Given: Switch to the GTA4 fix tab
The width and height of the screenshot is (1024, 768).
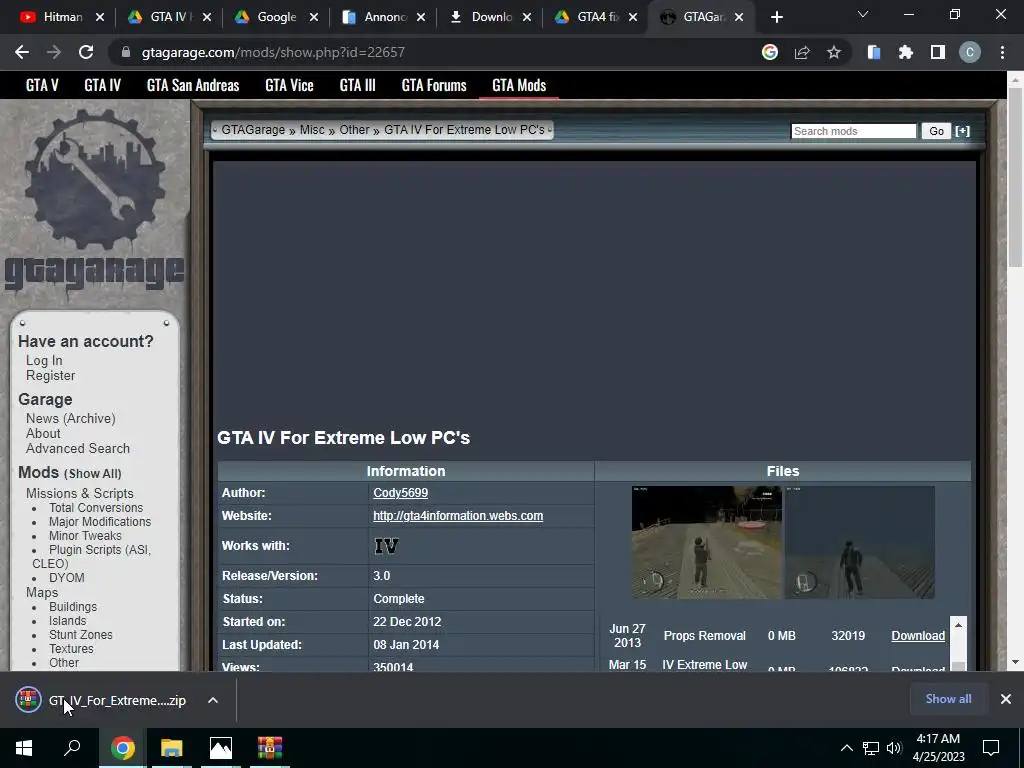Looking at the screenshot, I should [x=596, y=18].
